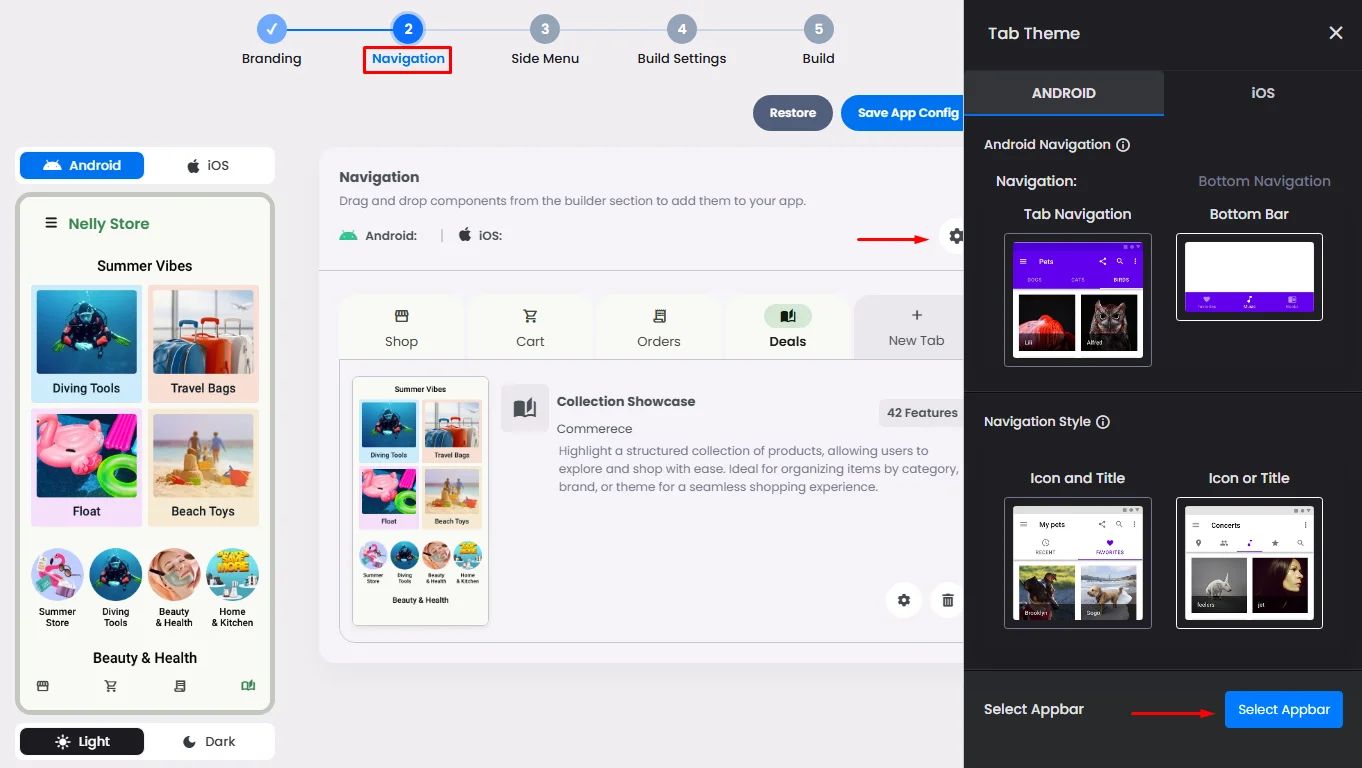Click info icon beside Android Navigation
Image resolution: width=1362 pixels, height=768 pixels.
(1123, 145)
